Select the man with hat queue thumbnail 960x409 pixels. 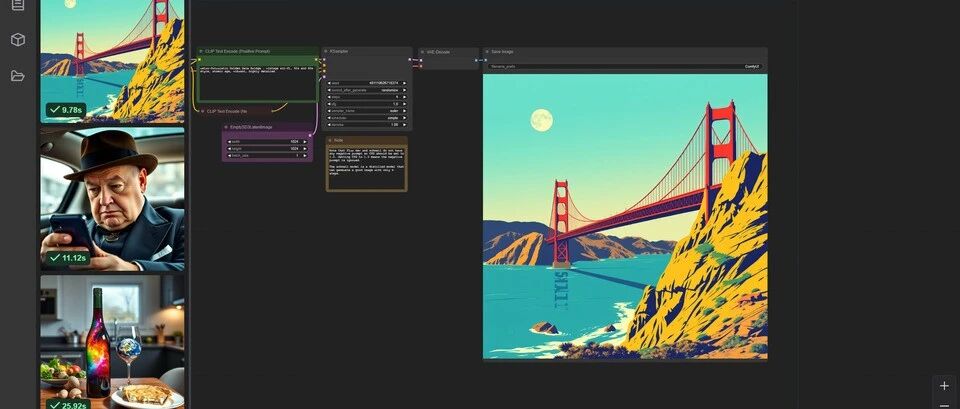pos(112,198)
